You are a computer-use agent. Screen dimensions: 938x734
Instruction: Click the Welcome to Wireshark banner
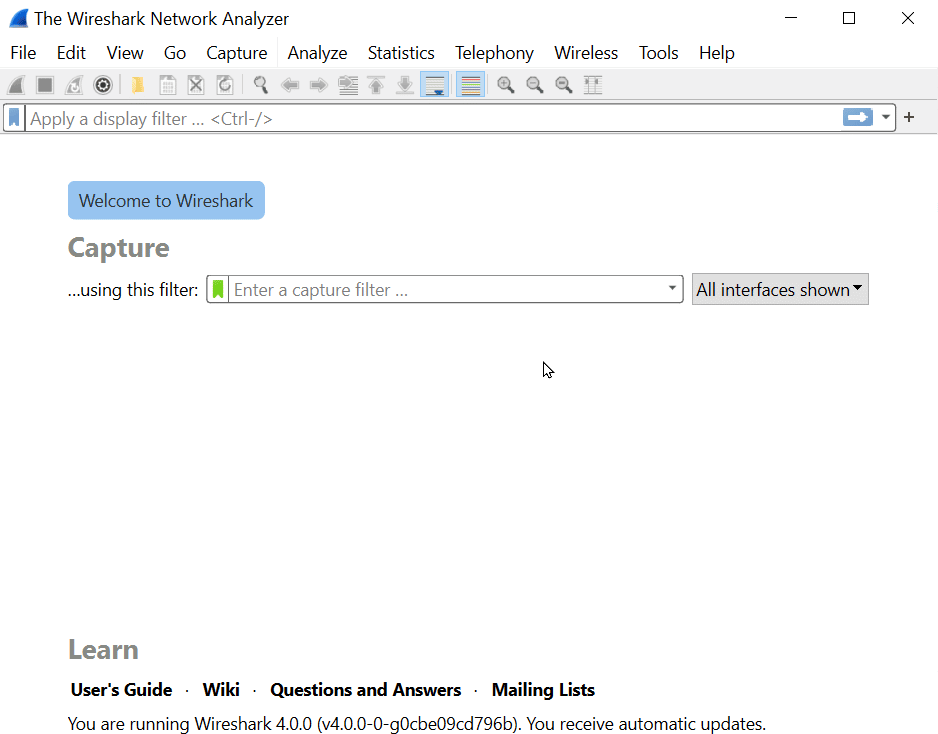click(166, 200)
